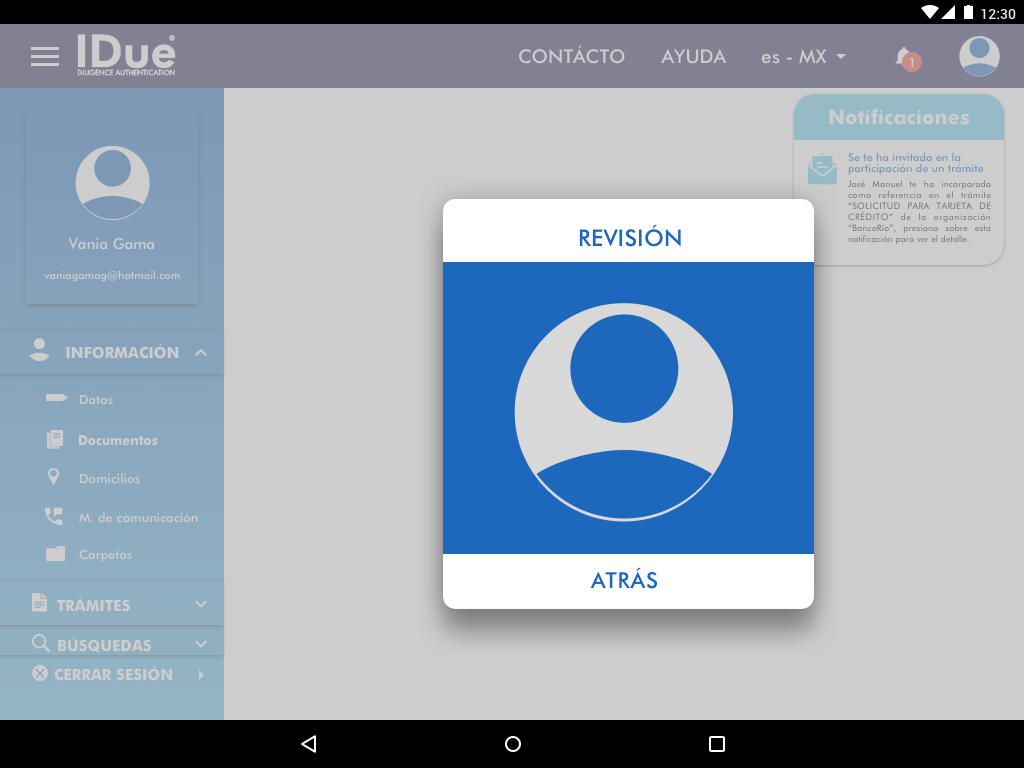Open the es - MX language dropdown
The height and width of the screenshot is (768, 1024).
click(x=803, y=57)
